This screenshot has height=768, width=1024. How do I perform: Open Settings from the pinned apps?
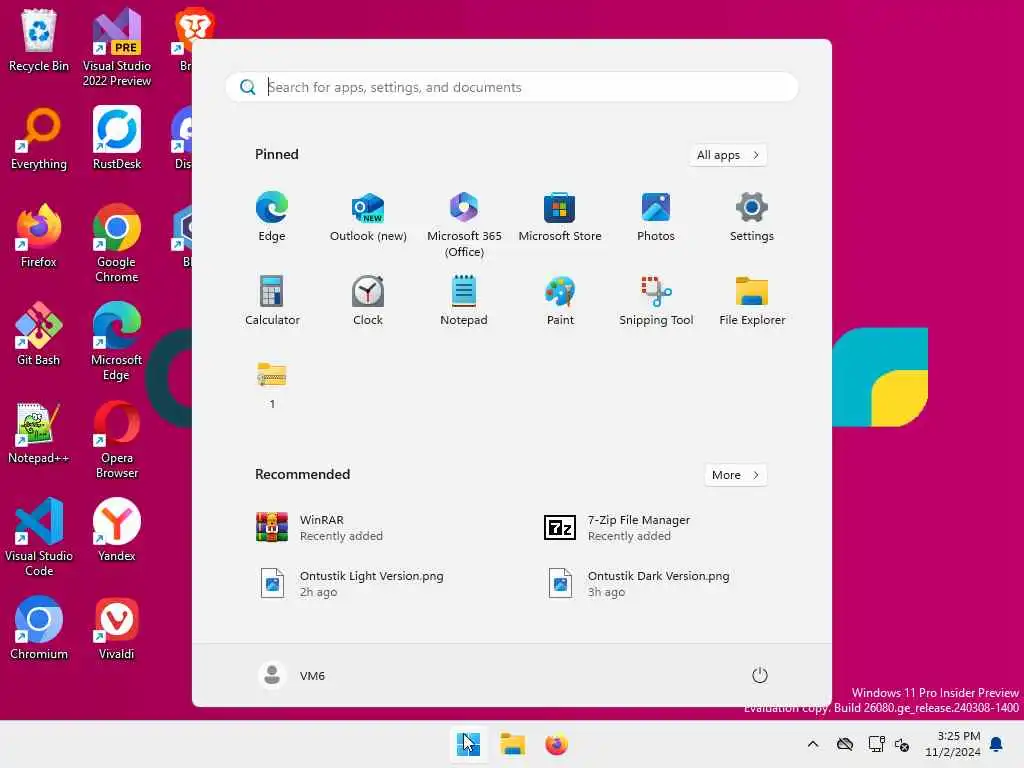pyautogui.click(x=752, y=217)
